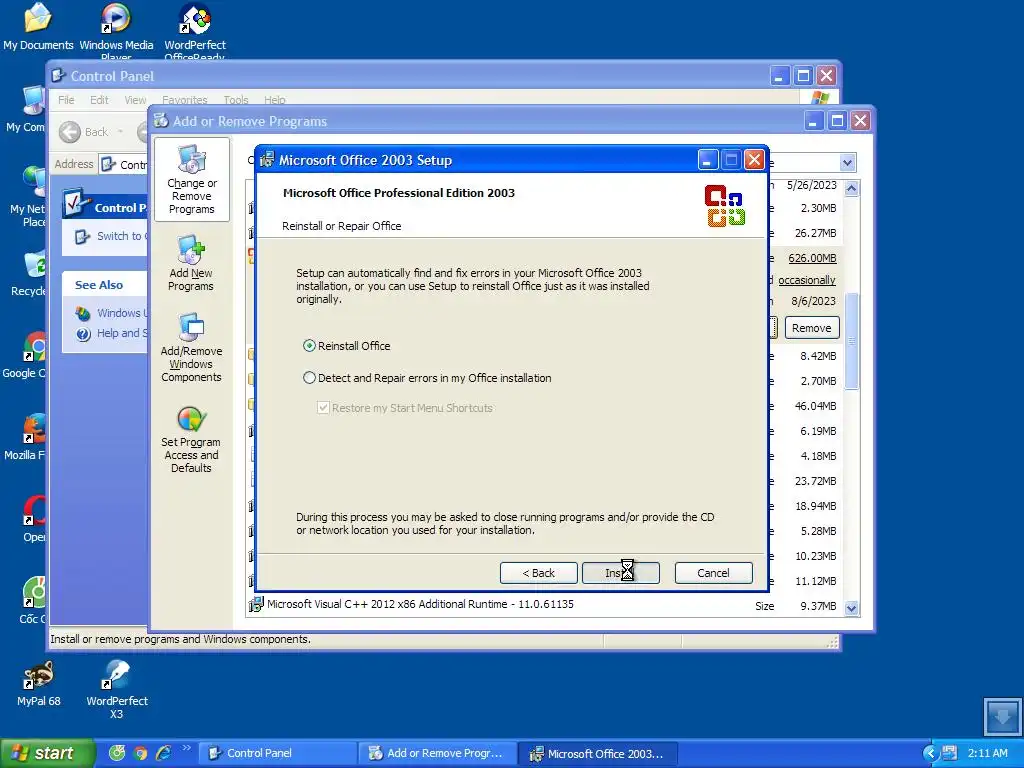Click the Back button in Office Setup

click(539, 573)
